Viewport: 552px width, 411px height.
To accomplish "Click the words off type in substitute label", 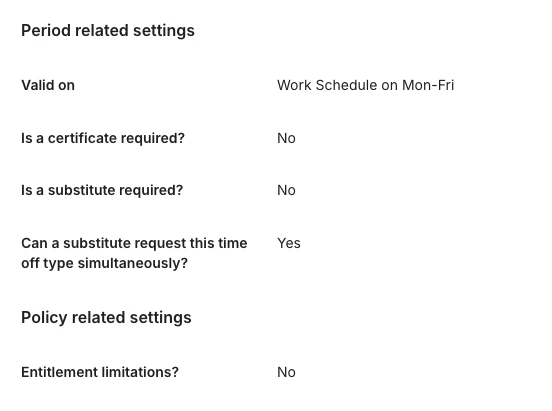I will 47,263.
